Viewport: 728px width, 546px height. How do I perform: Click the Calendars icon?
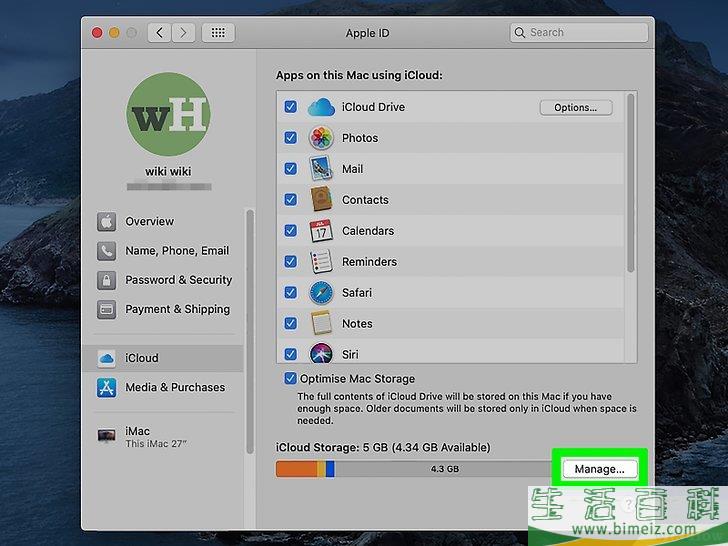click(x=321, y=231)
